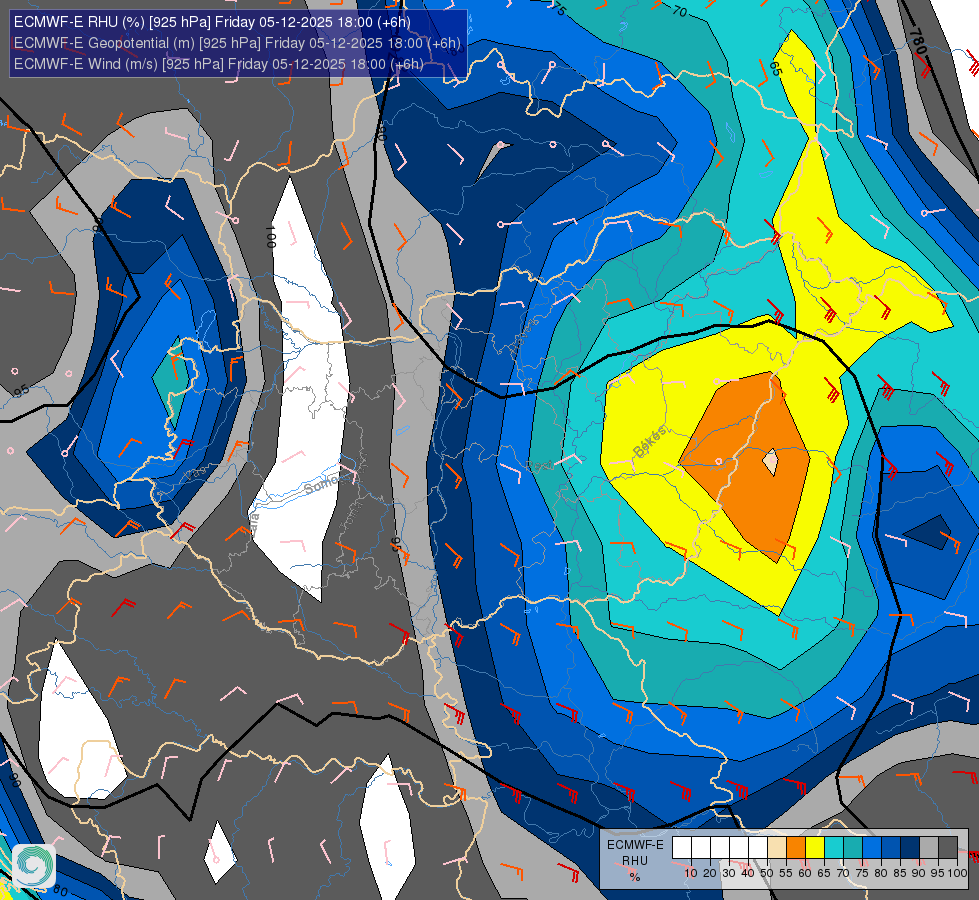Image resolution: width=979 pixels, height=900 pixels.
Task: Click the legend tick label 30
Action: click(x=729, y=873)
